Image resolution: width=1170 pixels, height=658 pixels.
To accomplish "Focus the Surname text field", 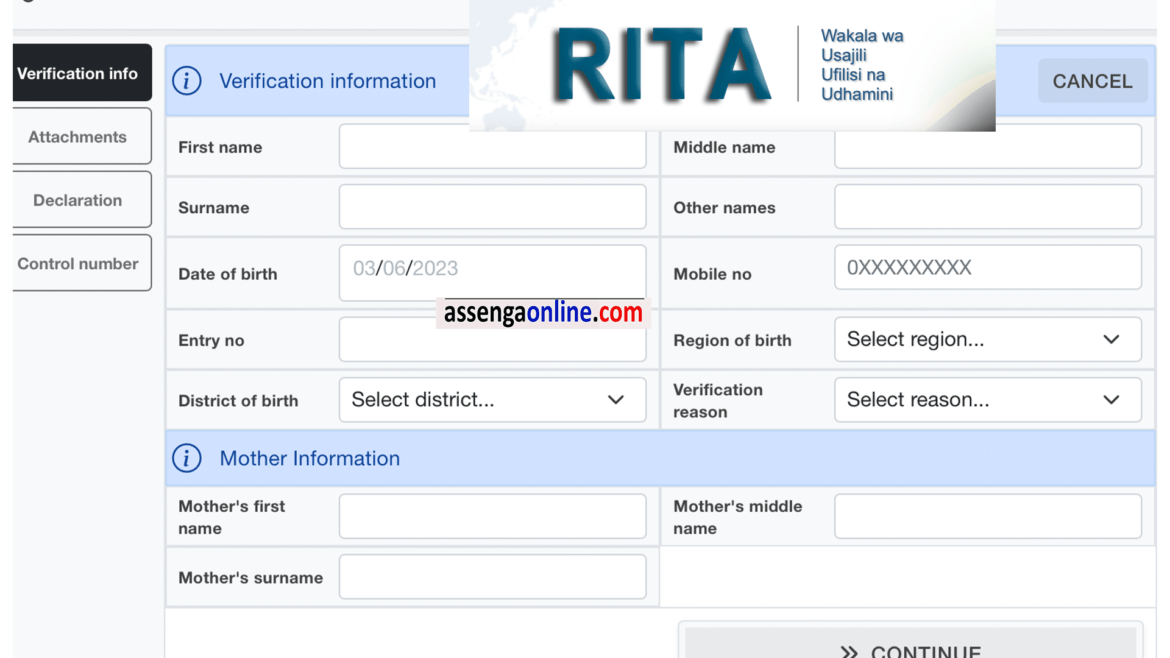I will [492, 208].
